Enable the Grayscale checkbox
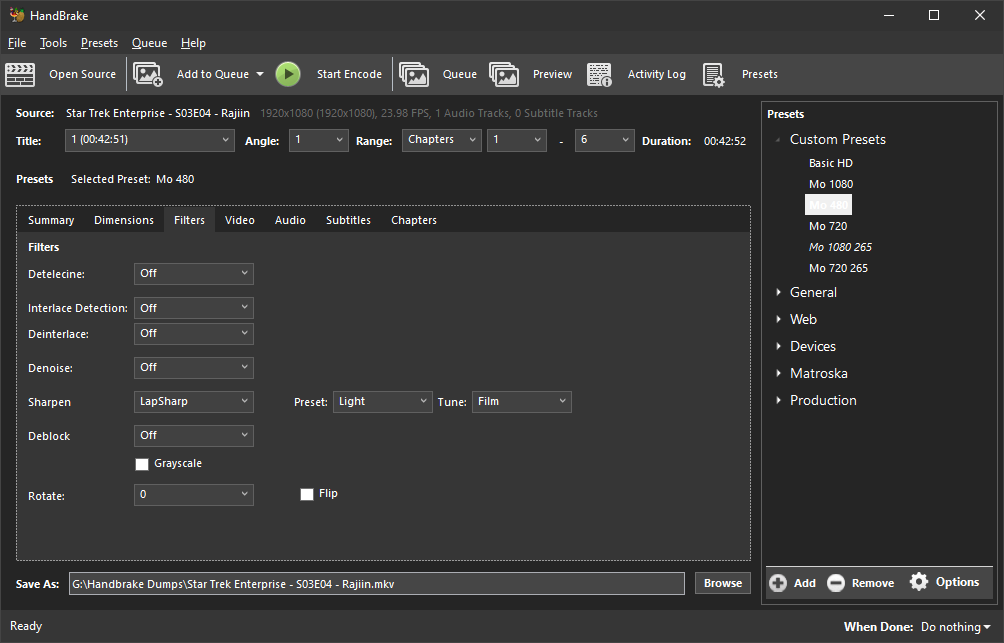The image size is (1004, 643). click(x=142, y=464)
